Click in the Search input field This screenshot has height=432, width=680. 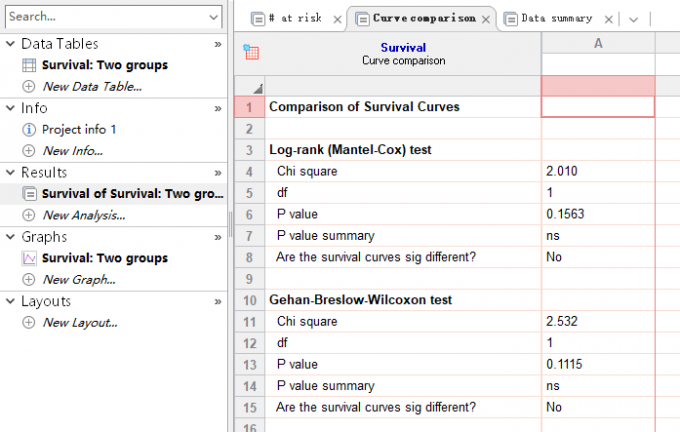point(106,16)
